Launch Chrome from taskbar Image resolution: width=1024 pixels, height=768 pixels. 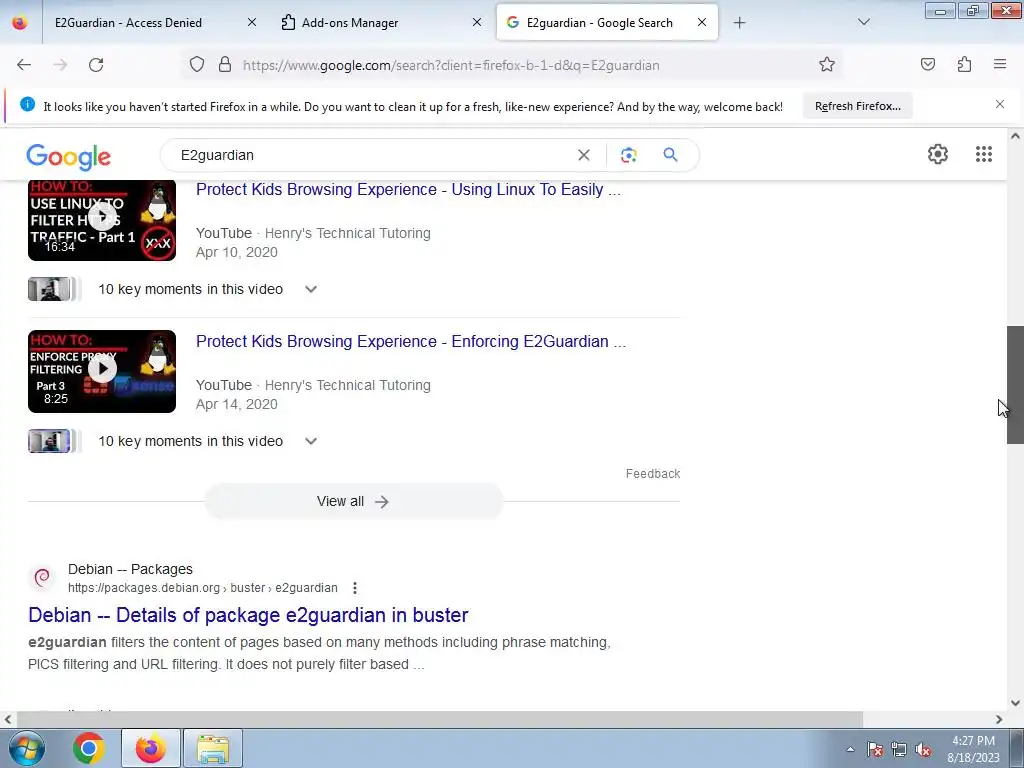(x=89, y=748)
